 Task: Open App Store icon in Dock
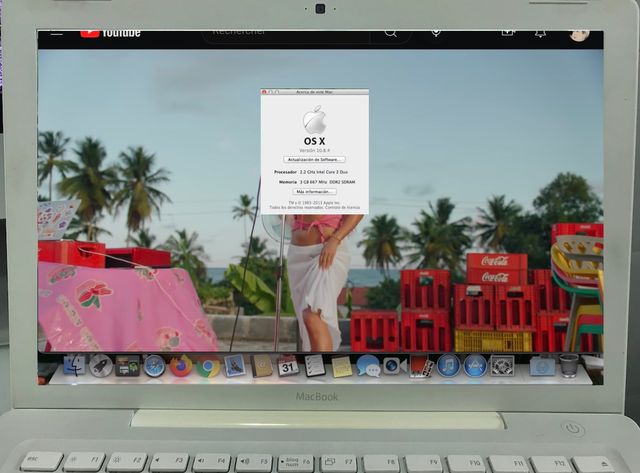coord(475,366)
